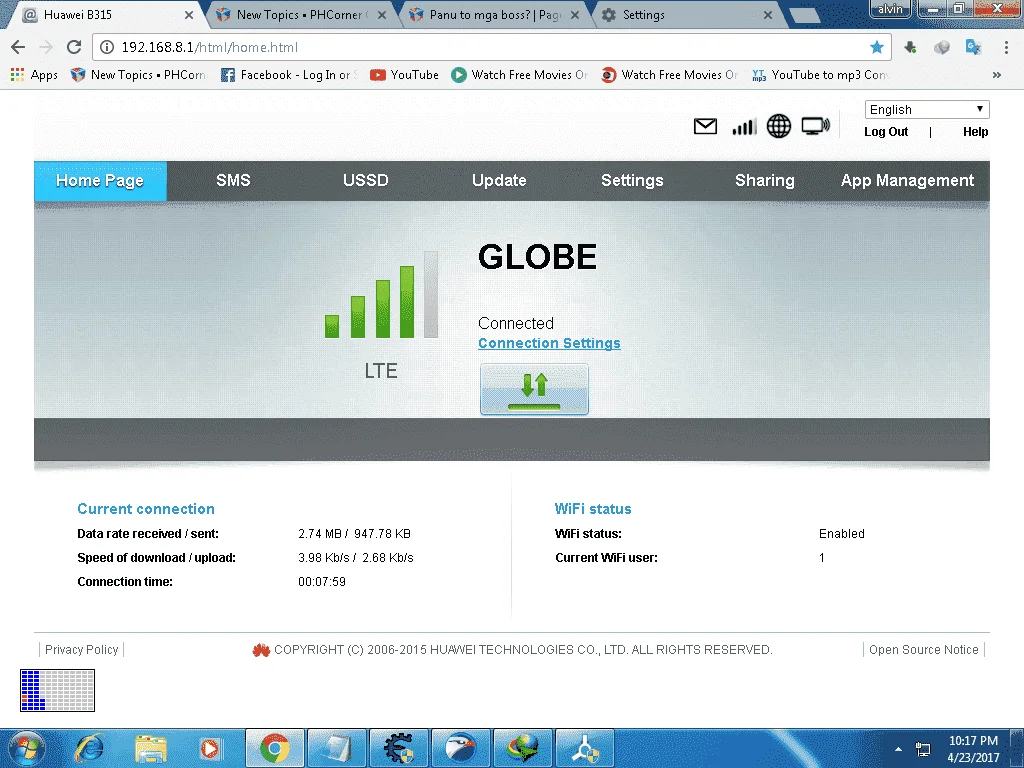Image resolution: width=1024 pixels, height=768 pixels.
Task: Click the address bar URL field
Action: (490, 47)
